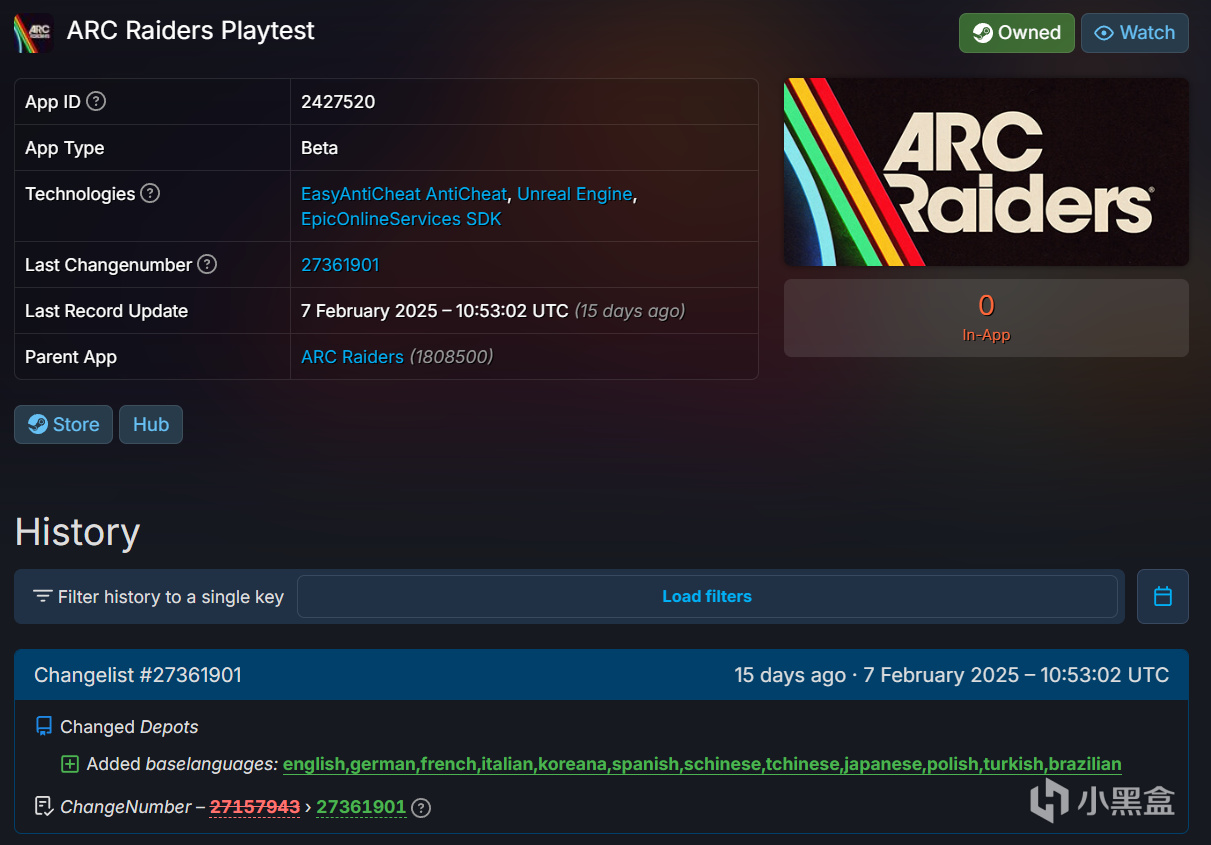Open the Unreal Engine technology link

[574, 193]
